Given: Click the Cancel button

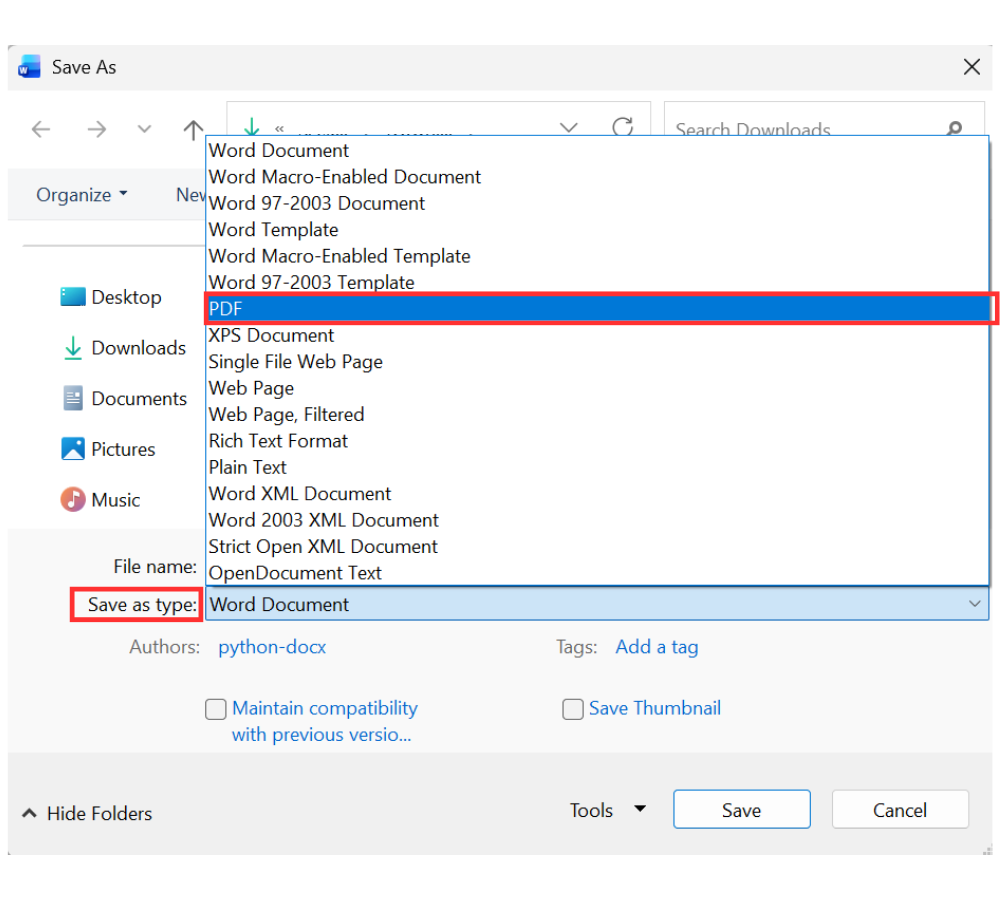Looking at the screenshot, I should (x=900, y=809).
